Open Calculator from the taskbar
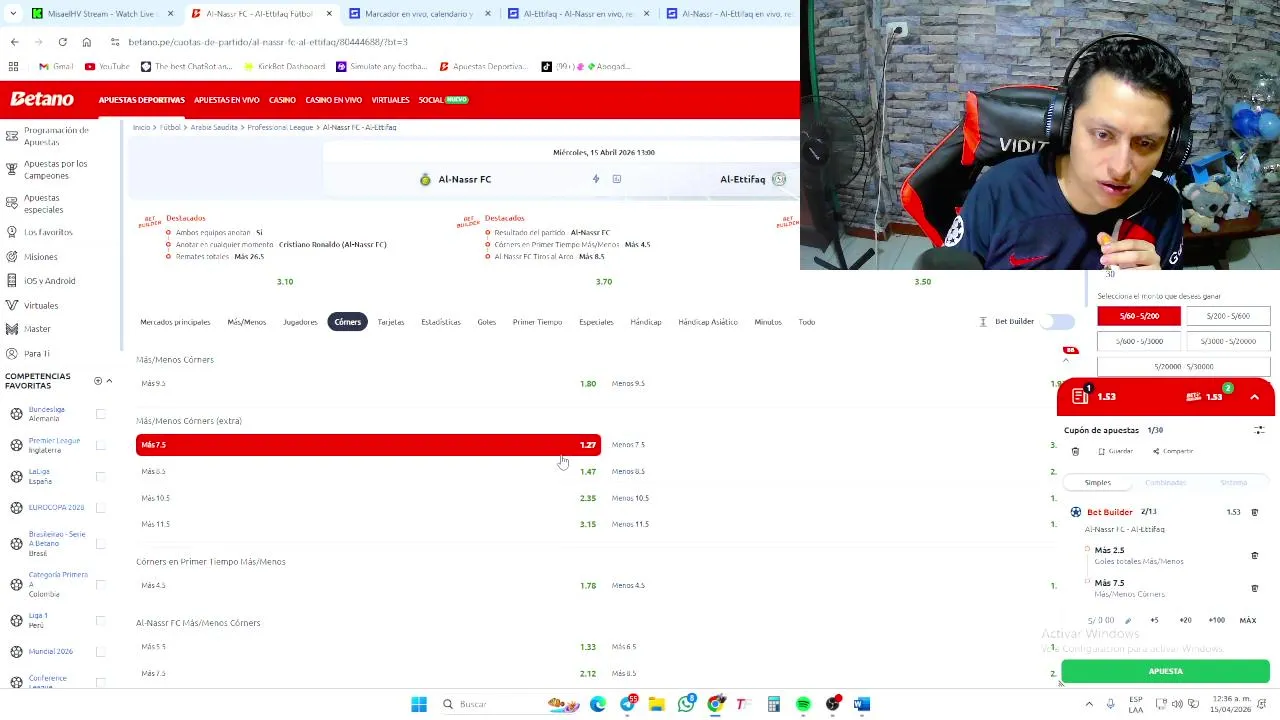This screenshot has width=1280, height=720. pyautogui.click(x=773, y=704)
